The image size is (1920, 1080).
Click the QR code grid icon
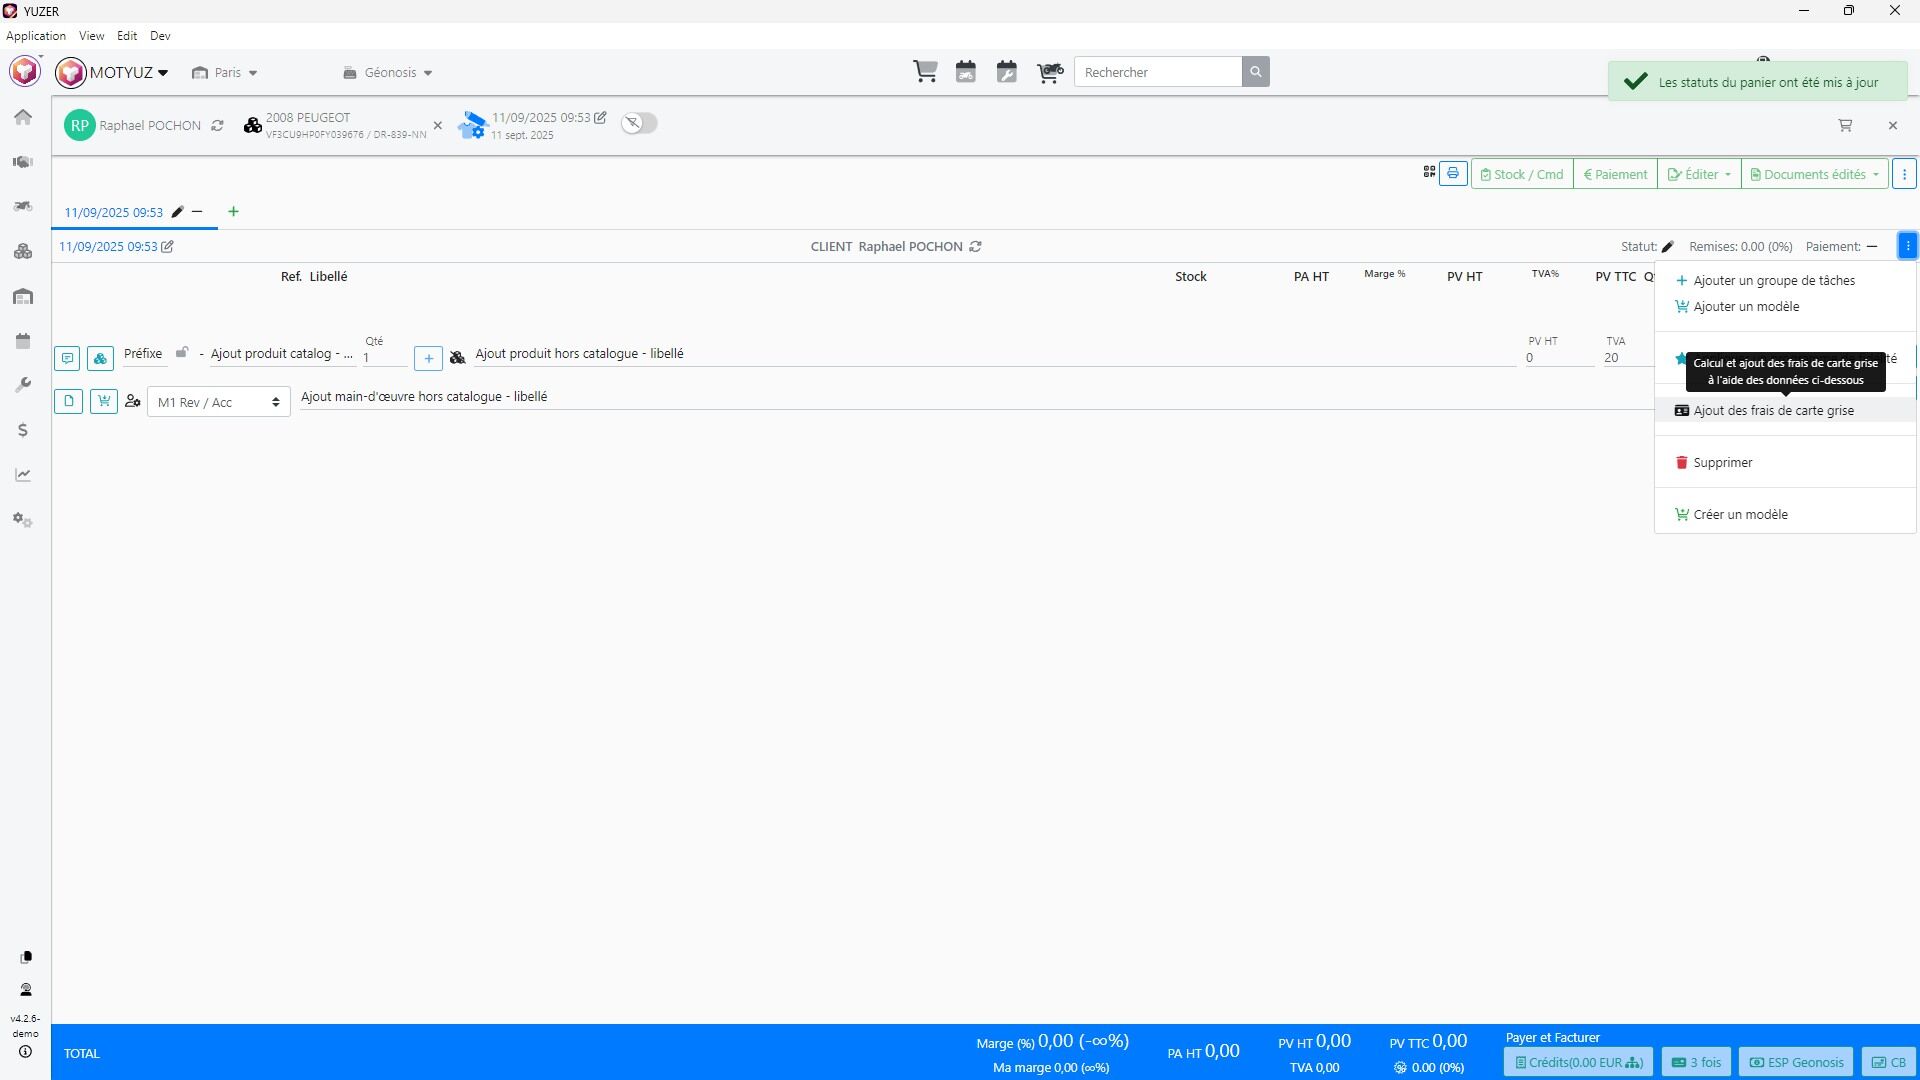coord(1429,173)
